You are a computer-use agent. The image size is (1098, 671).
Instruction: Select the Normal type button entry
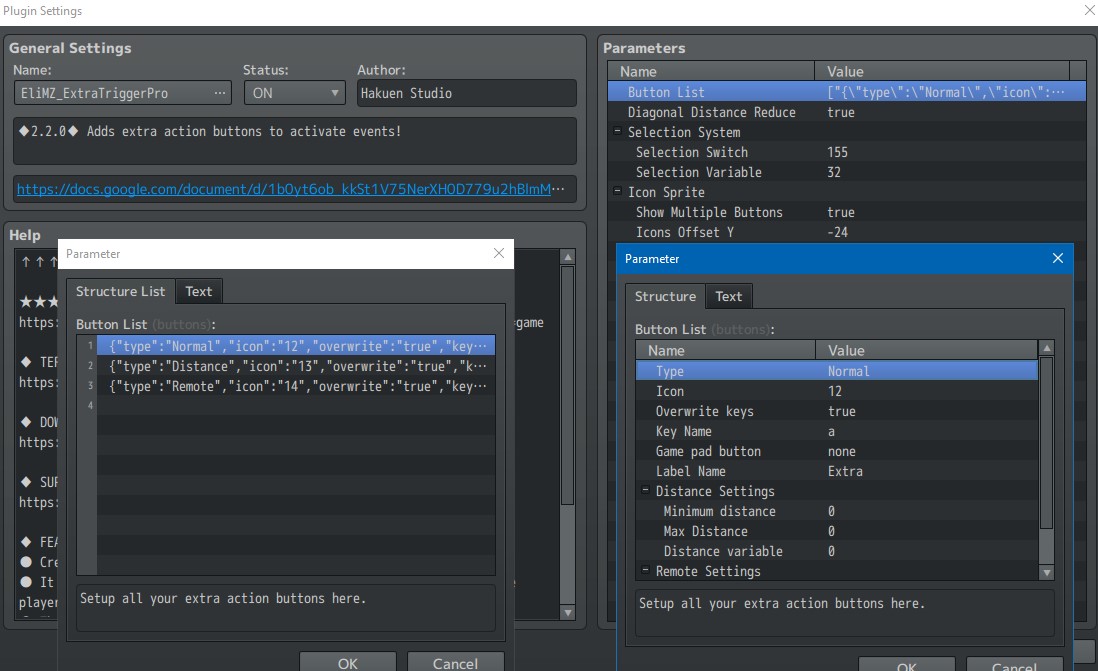click(296, 346)
